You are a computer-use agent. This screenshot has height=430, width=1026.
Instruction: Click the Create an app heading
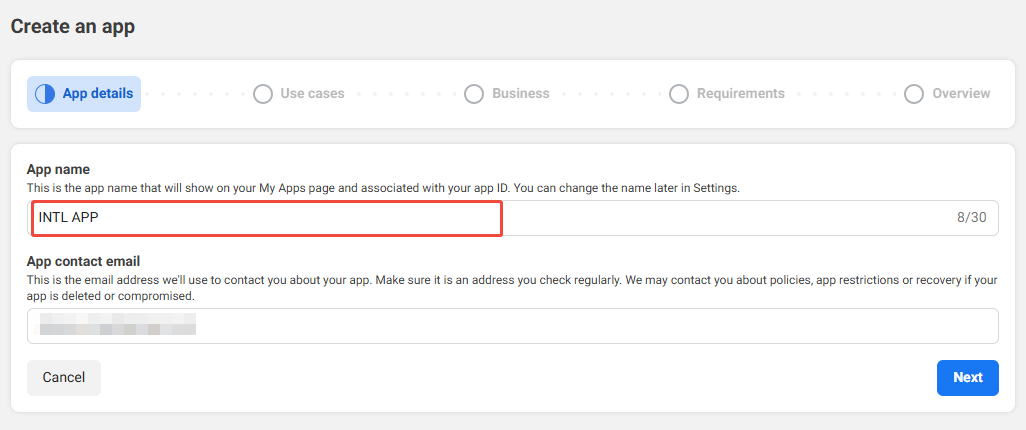pos(72,27)
